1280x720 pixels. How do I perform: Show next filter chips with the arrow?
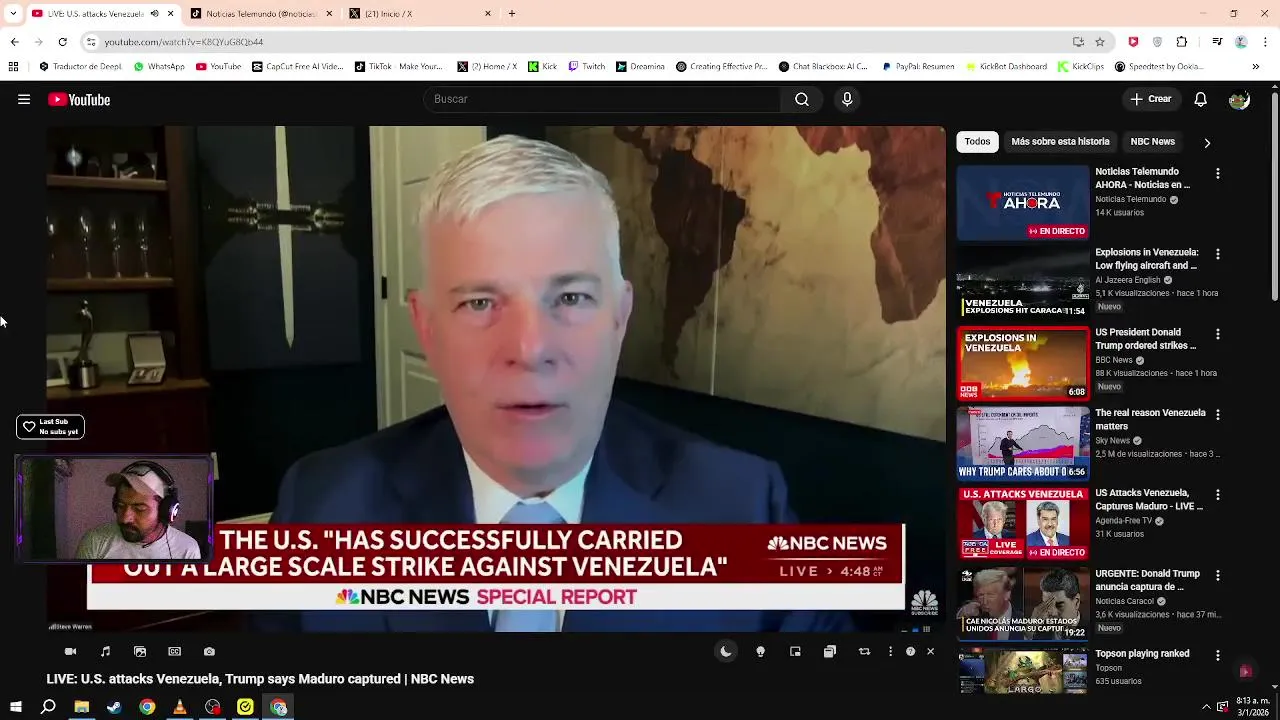pyautogui.click(x=1207, y=142)
